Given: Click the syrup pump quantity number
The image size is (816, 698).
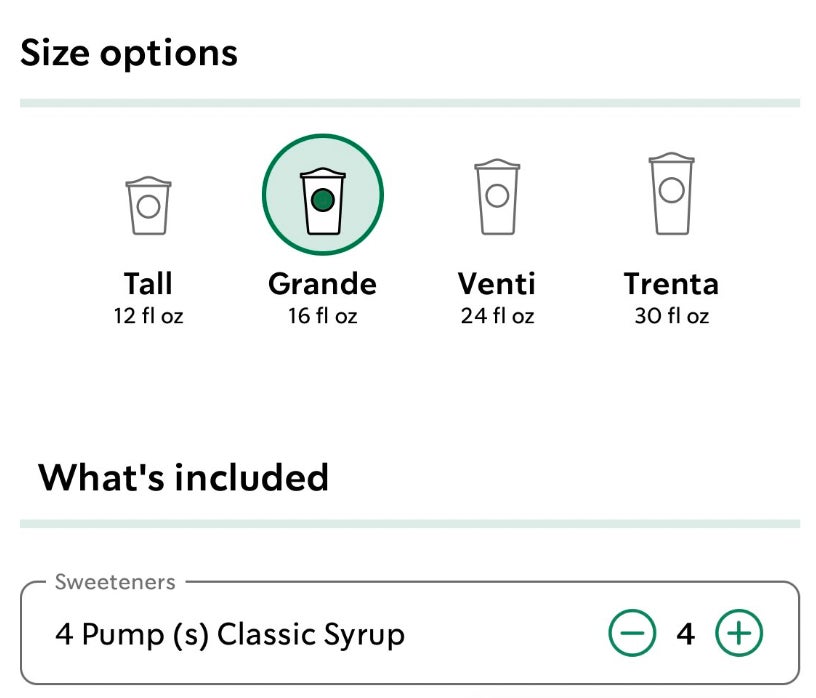Looking at the screenshot, I should point(685,634).
